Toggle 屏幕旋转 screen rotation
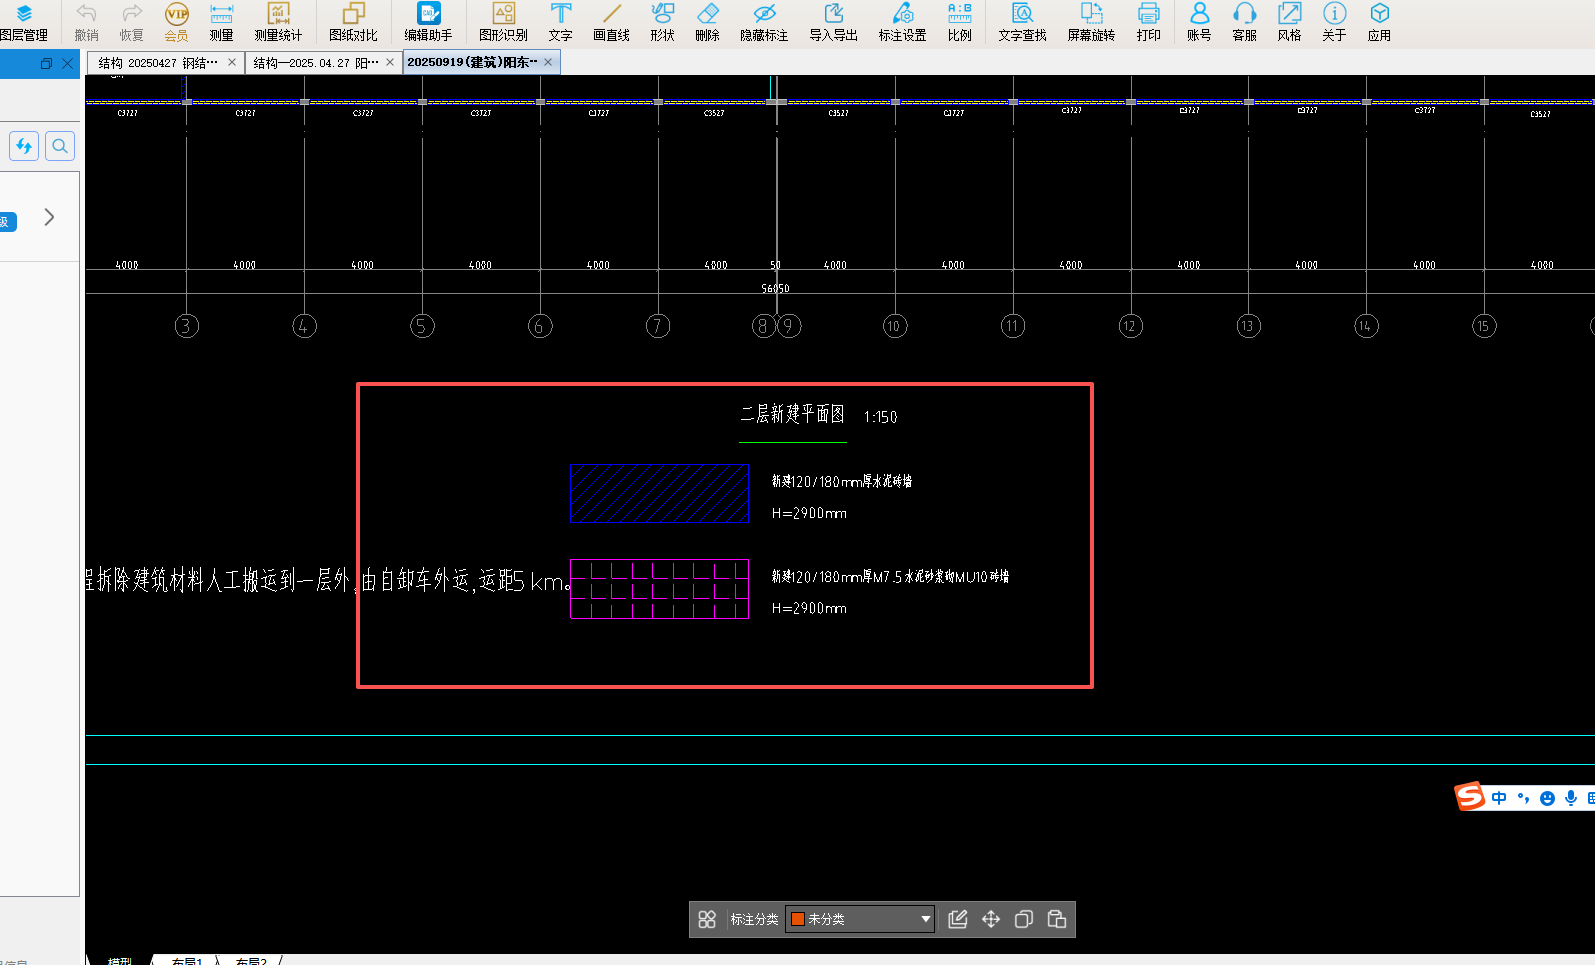 [1090, 22]
